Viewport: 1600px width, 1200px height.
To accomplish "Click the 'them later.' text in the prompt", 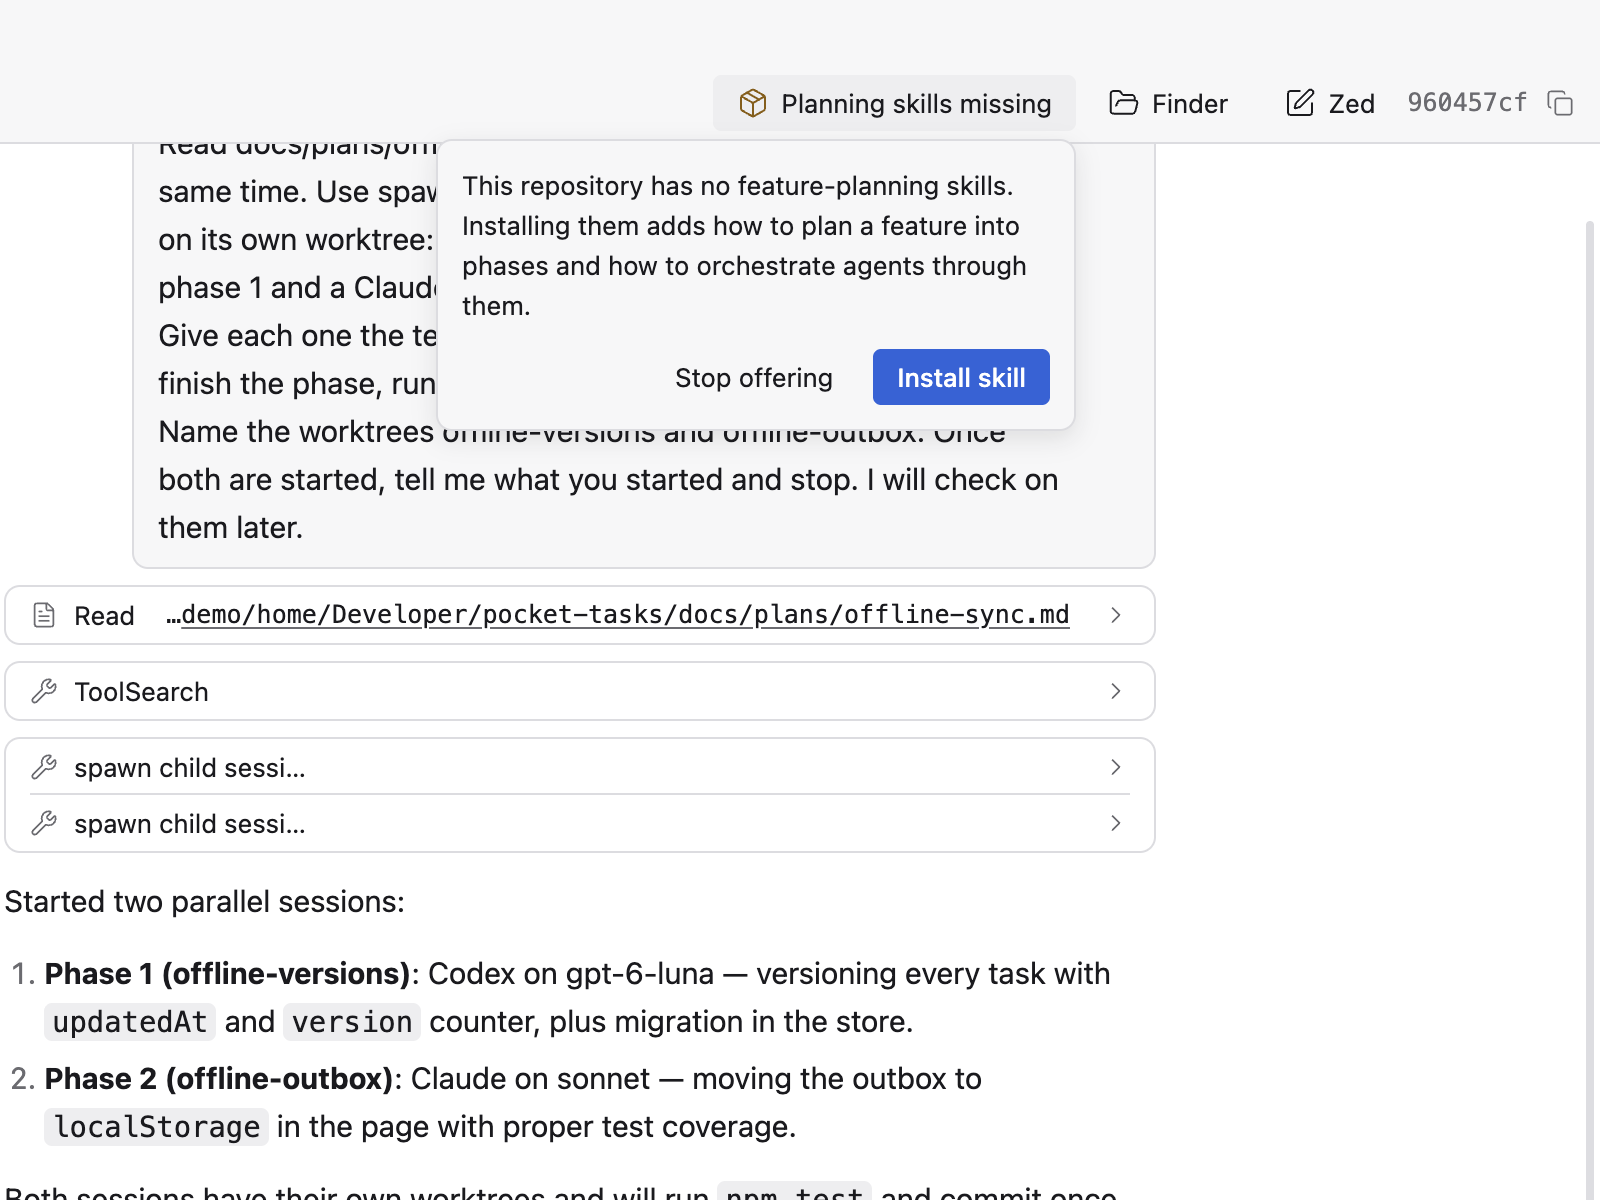I will tap(231, 528).
